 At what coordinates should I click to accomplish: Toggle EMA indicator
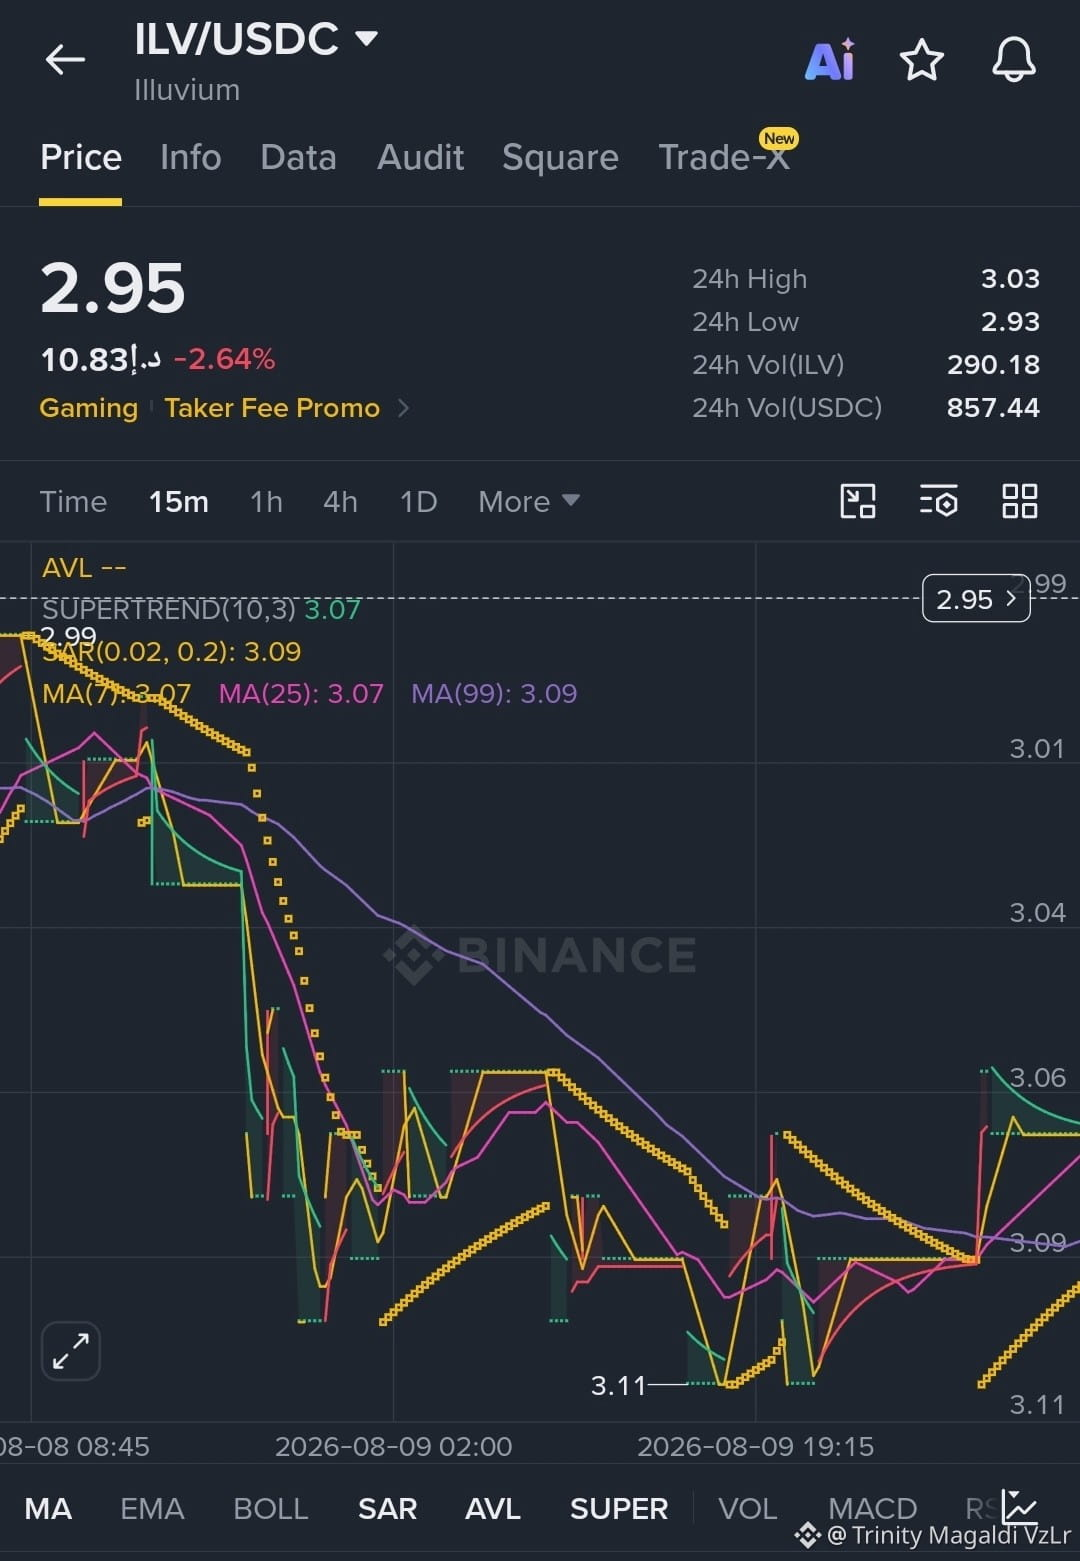click(152, 1508)
